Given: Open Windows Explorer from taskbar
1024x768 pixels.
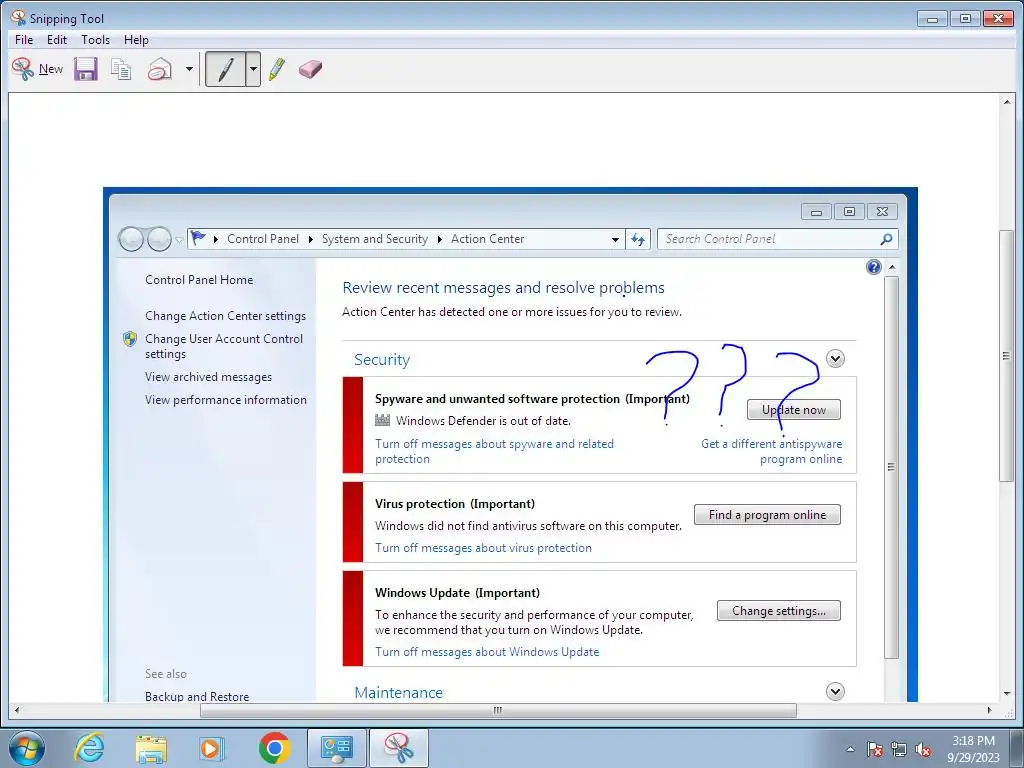Looking at the screenshot, I should pos(151,748).
